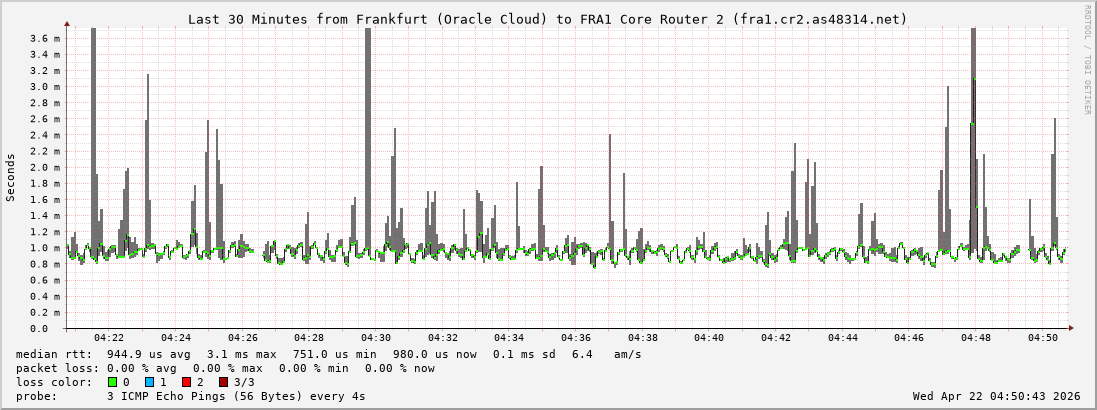Click the 3.6 m y-axis tick label
1097x410 pixels.
(46, 38)
